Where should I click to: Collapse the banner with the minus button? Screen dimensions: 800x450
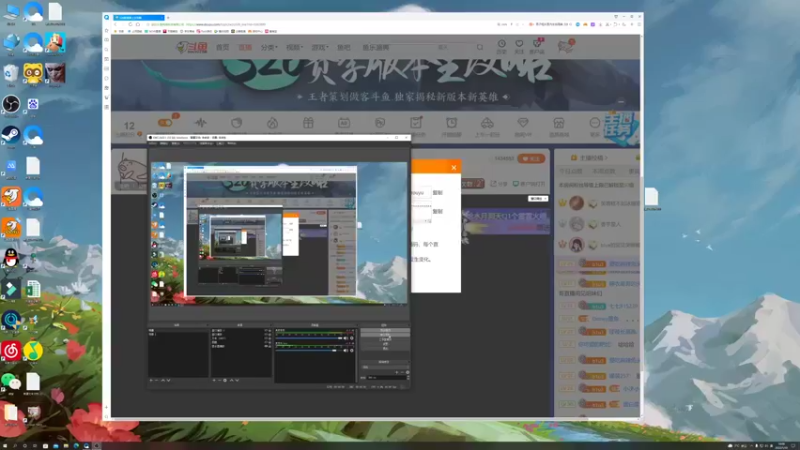click(x=621, y=102)
